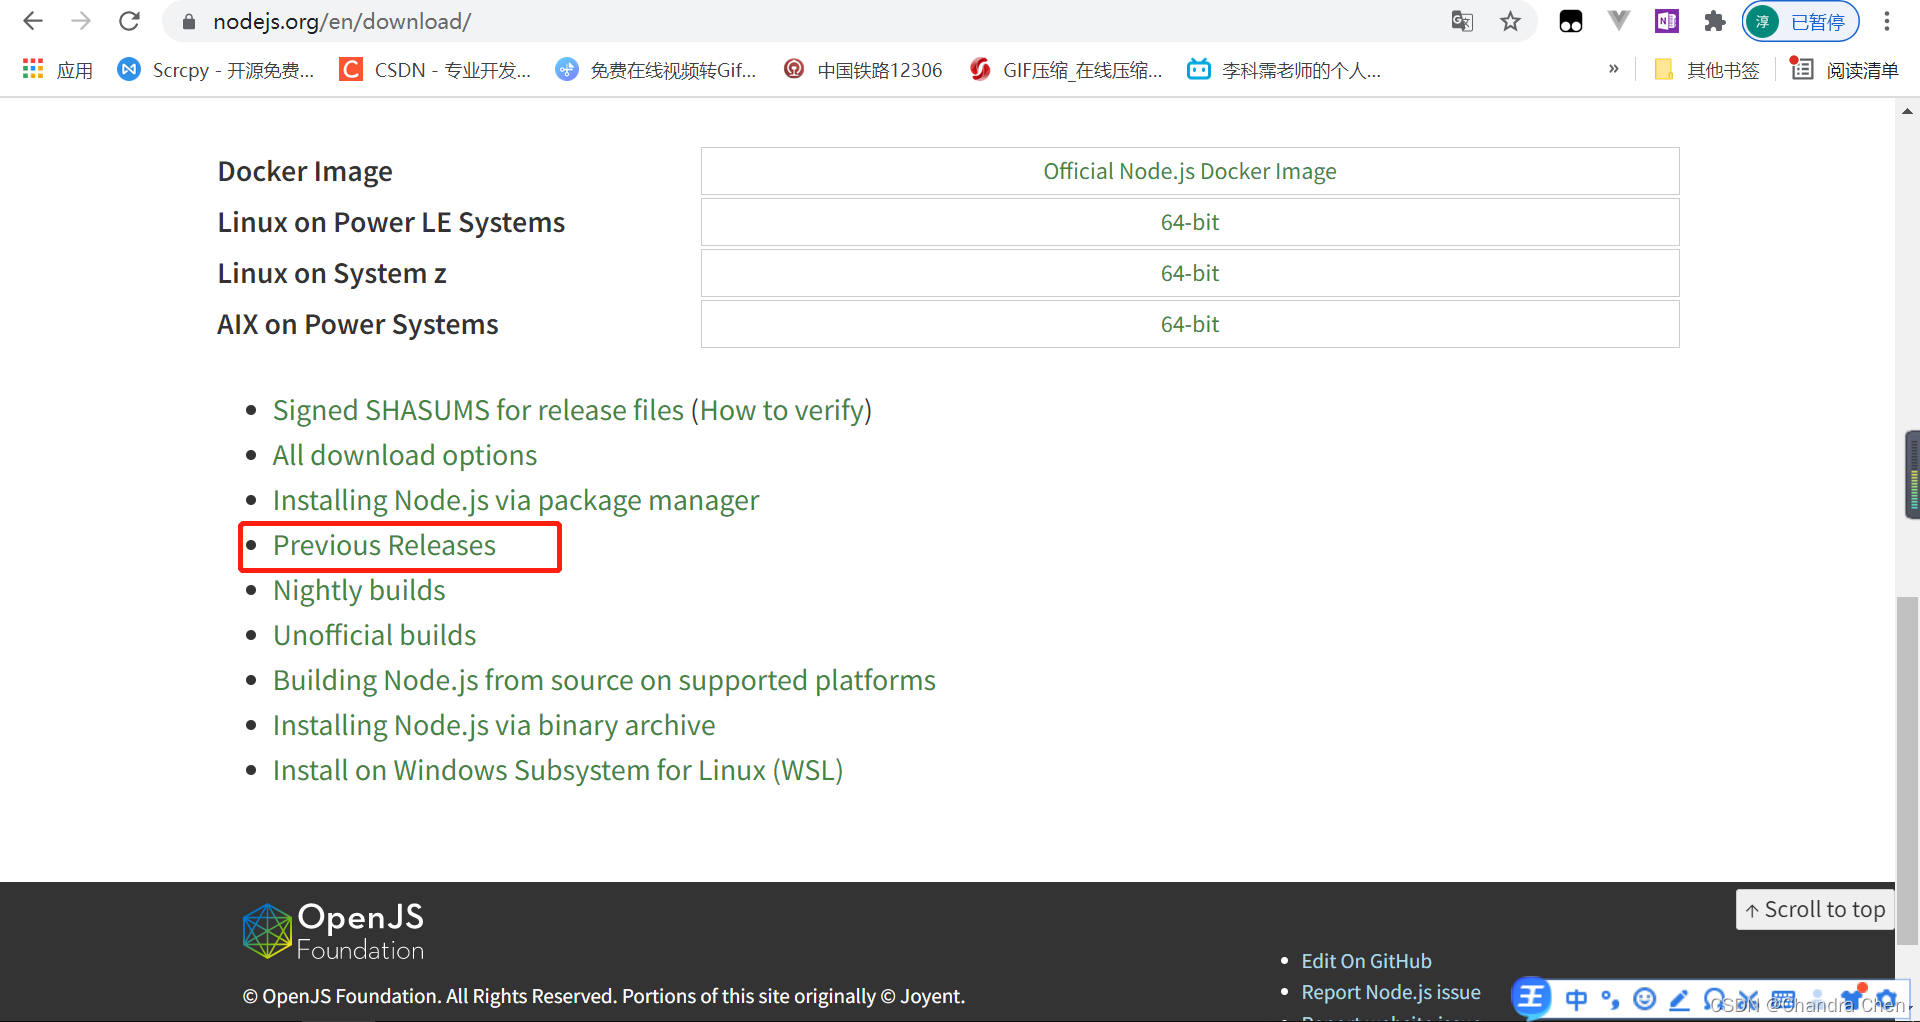Open the CSDN bookmark
Image resolution: width=1920 pixels, height=1022 pixels.
[x=436, y=70]
